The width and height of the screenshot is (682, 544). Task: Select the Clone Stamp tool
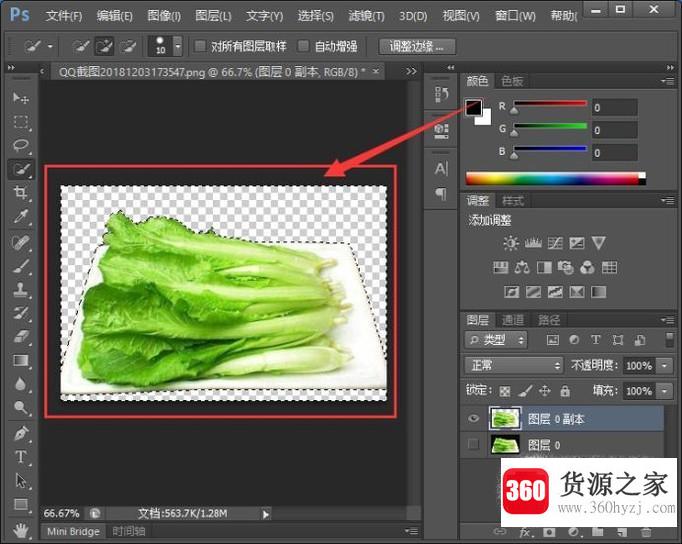20,290
